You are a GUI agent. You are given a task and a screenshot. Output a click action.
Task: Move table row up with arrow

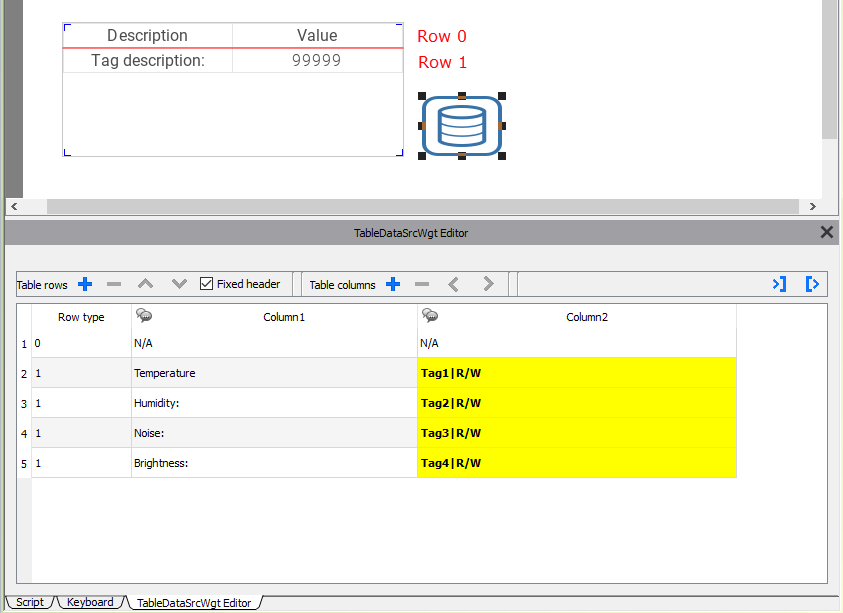click(146, 285)
